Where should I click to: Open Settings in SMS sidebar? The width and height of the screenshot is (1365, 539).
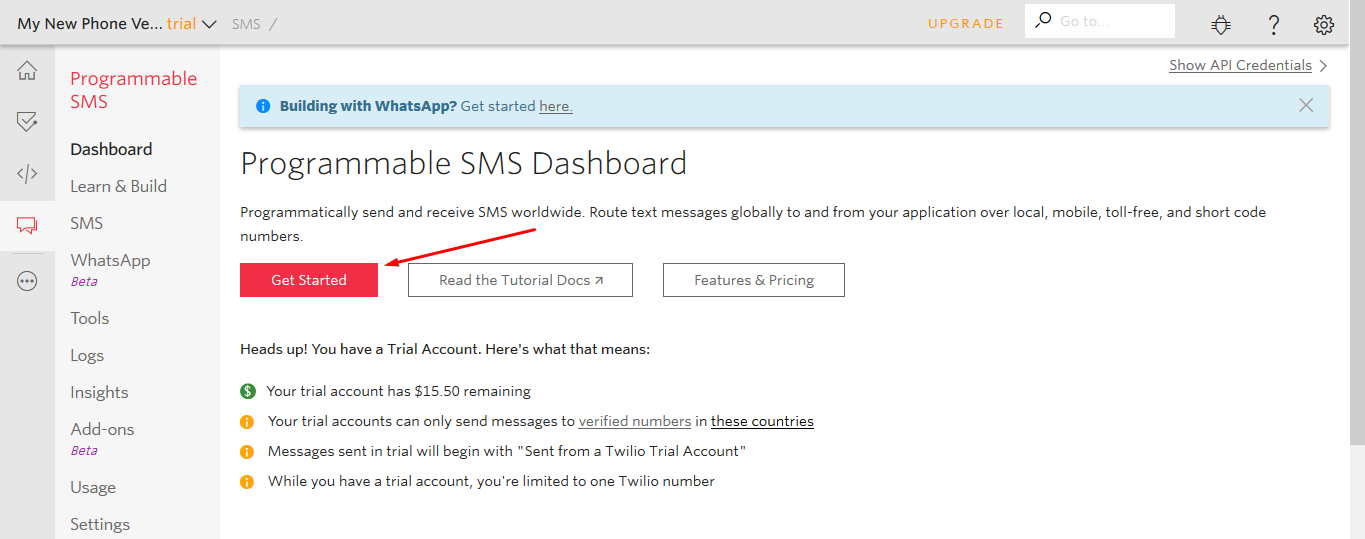pyautogui.click(x=100, y=524)
